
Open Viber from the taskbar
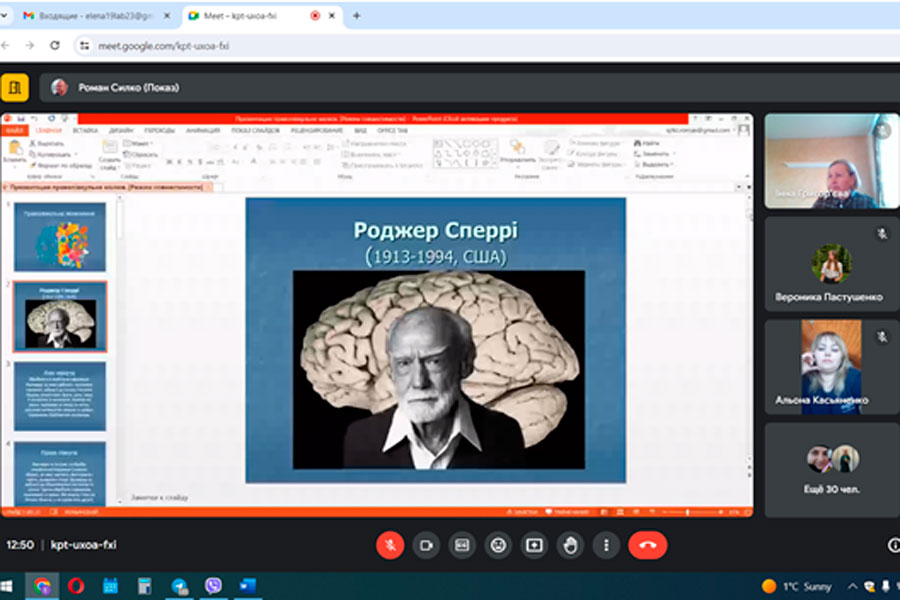(213, 586)
